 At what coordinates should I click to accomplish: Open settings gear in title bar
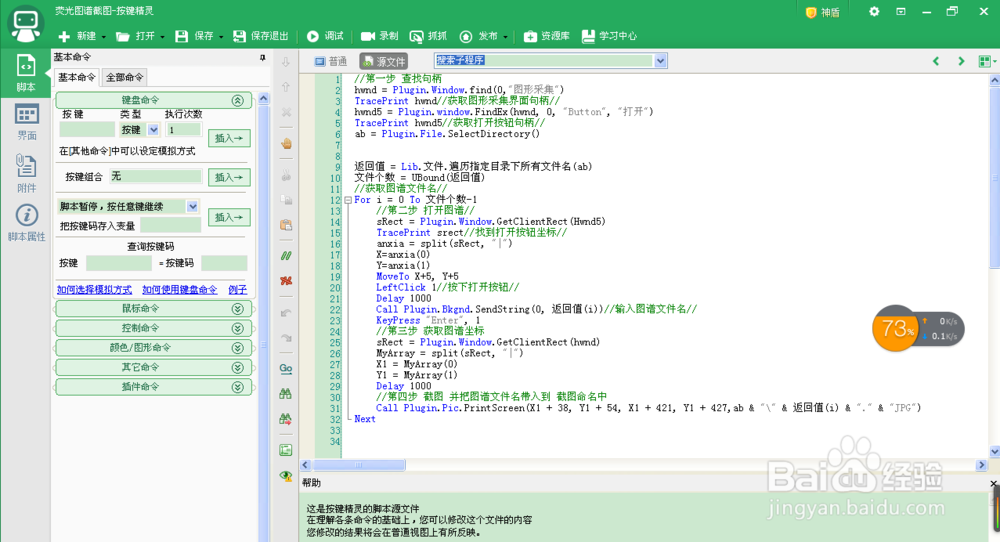pos(874,11)
